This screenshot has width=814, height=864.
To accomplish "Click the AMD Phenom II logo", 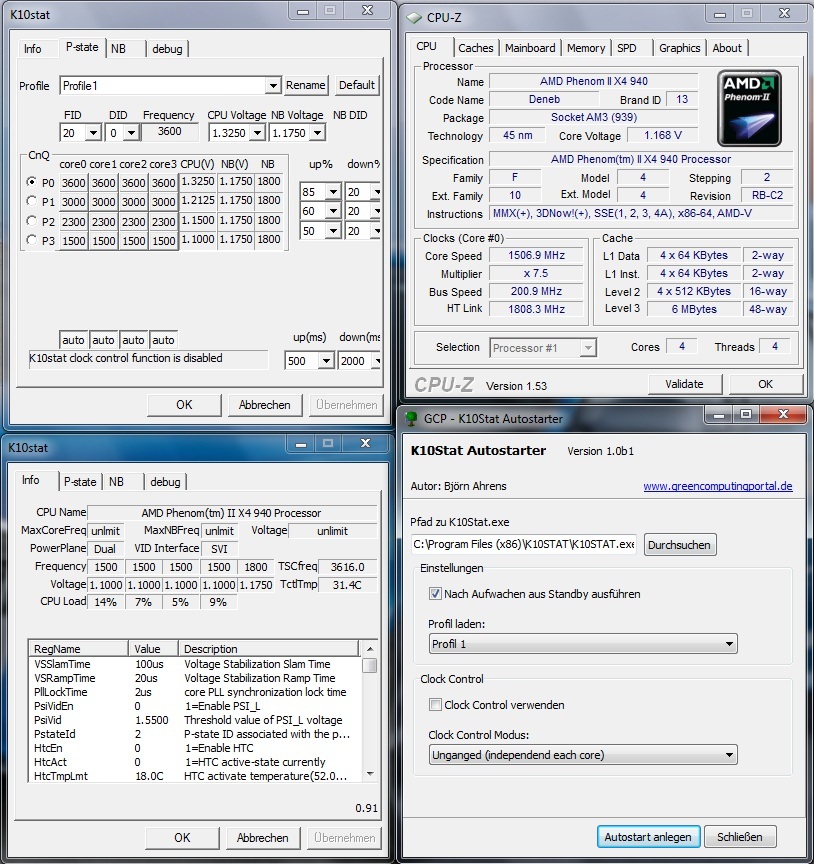I will (x=749, y=108).
